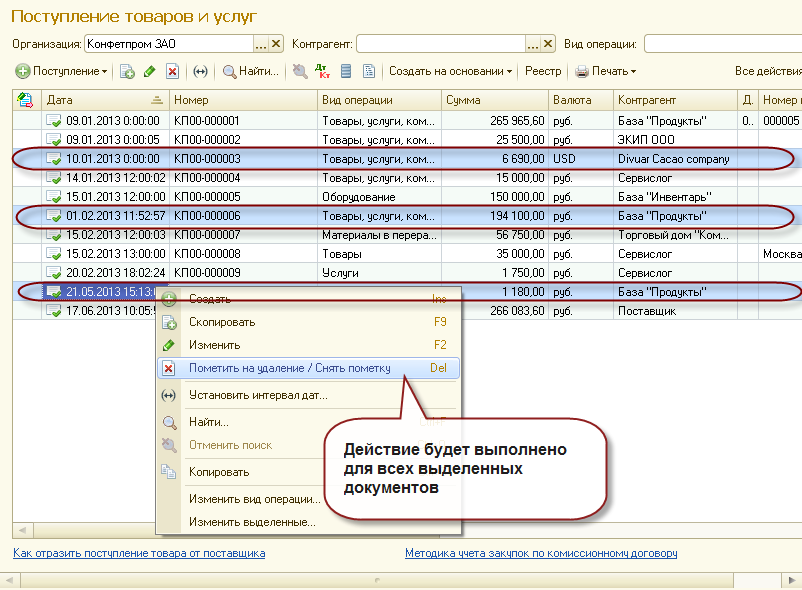
Task: Clear the Контрагент field with X button
Action: [x=548, y=44]
